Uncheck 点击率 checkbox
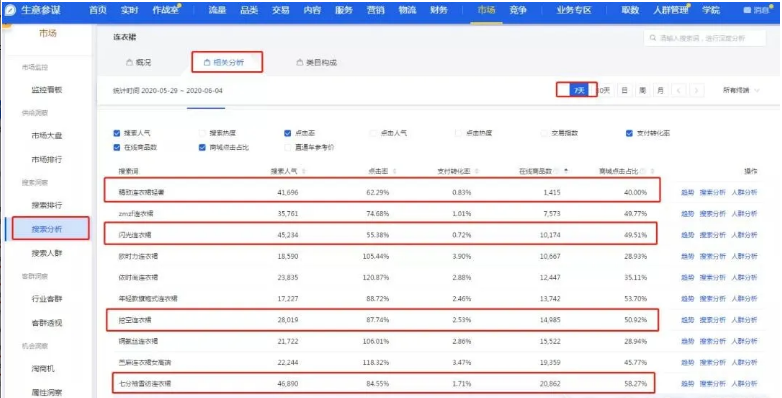 (x=288, y=133)
